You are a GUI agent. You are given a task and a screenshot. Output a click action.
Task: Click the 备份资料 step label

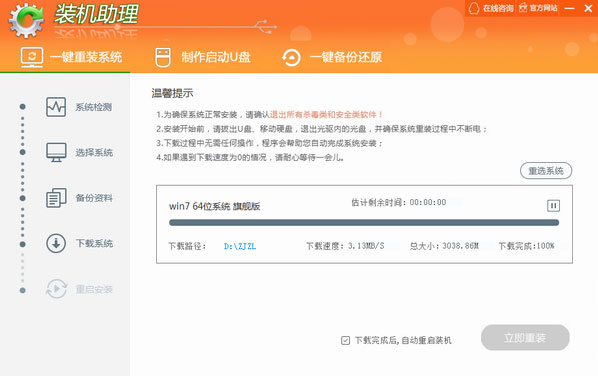pyautogui.click(x=94, y=198)
